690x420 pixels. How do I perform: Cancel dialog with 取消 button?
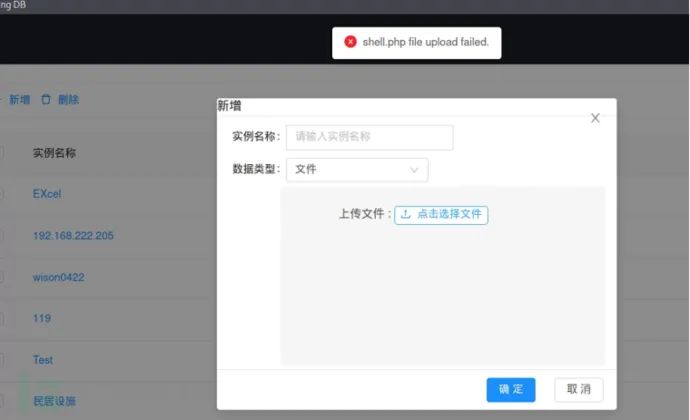579,390
